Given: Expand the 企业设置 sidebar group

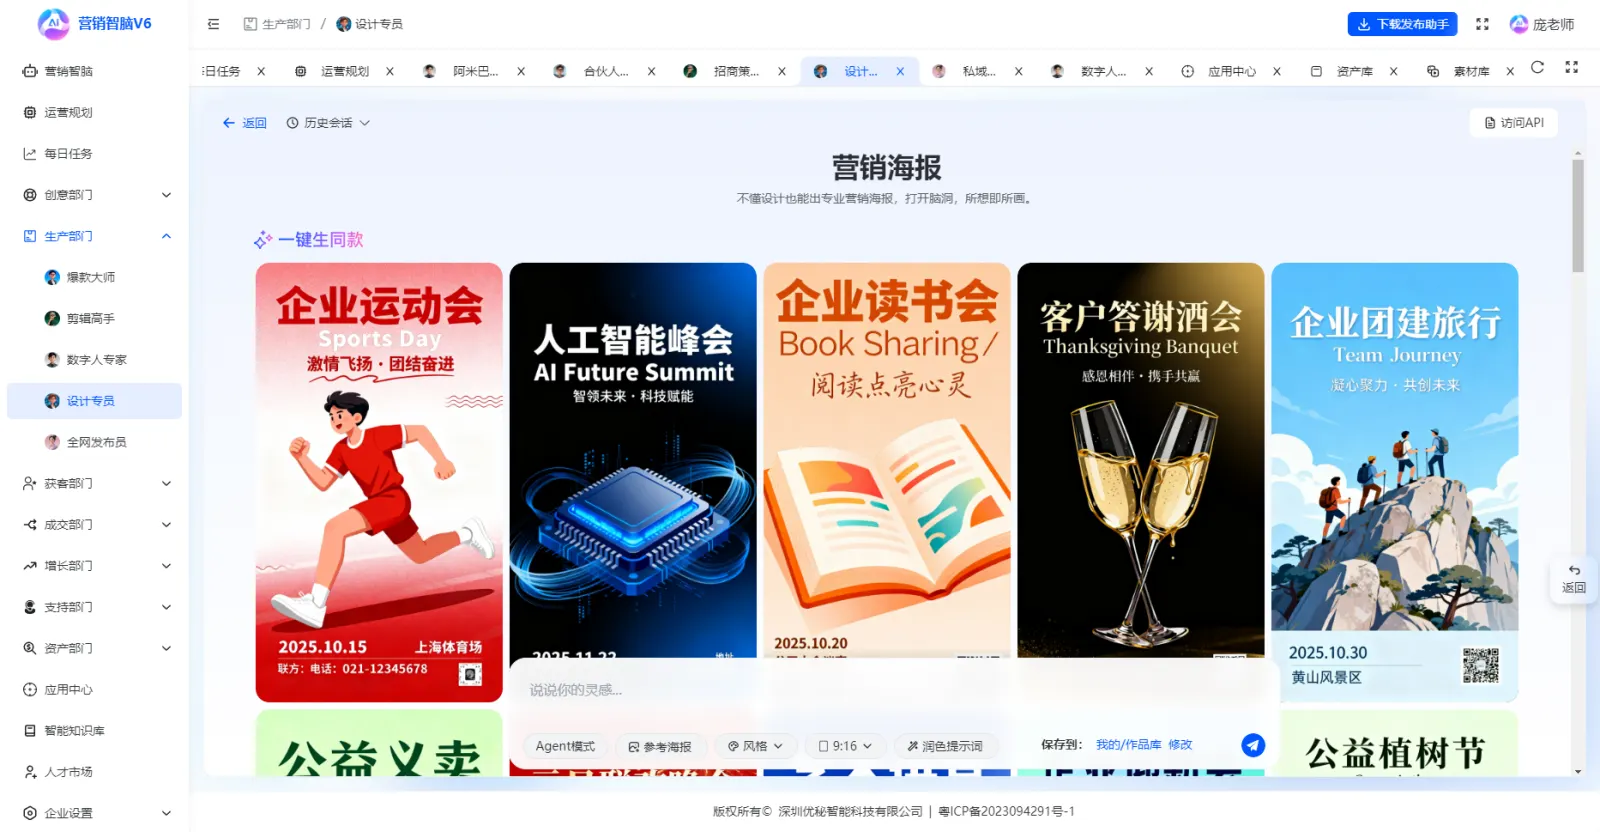Looking at the screenshot, I should coord(95,813).
